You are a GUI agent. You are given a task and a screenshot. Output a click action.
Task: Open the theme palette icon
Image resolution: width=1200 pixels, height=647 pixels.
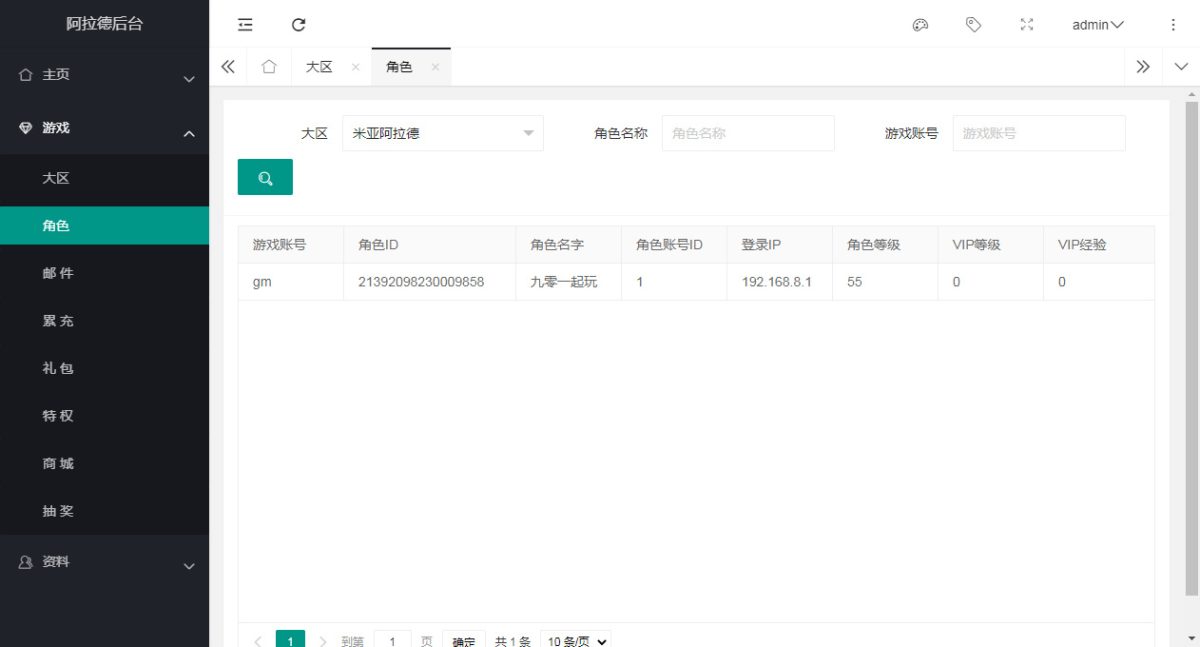pyautogui.click(x=921, y=25)
